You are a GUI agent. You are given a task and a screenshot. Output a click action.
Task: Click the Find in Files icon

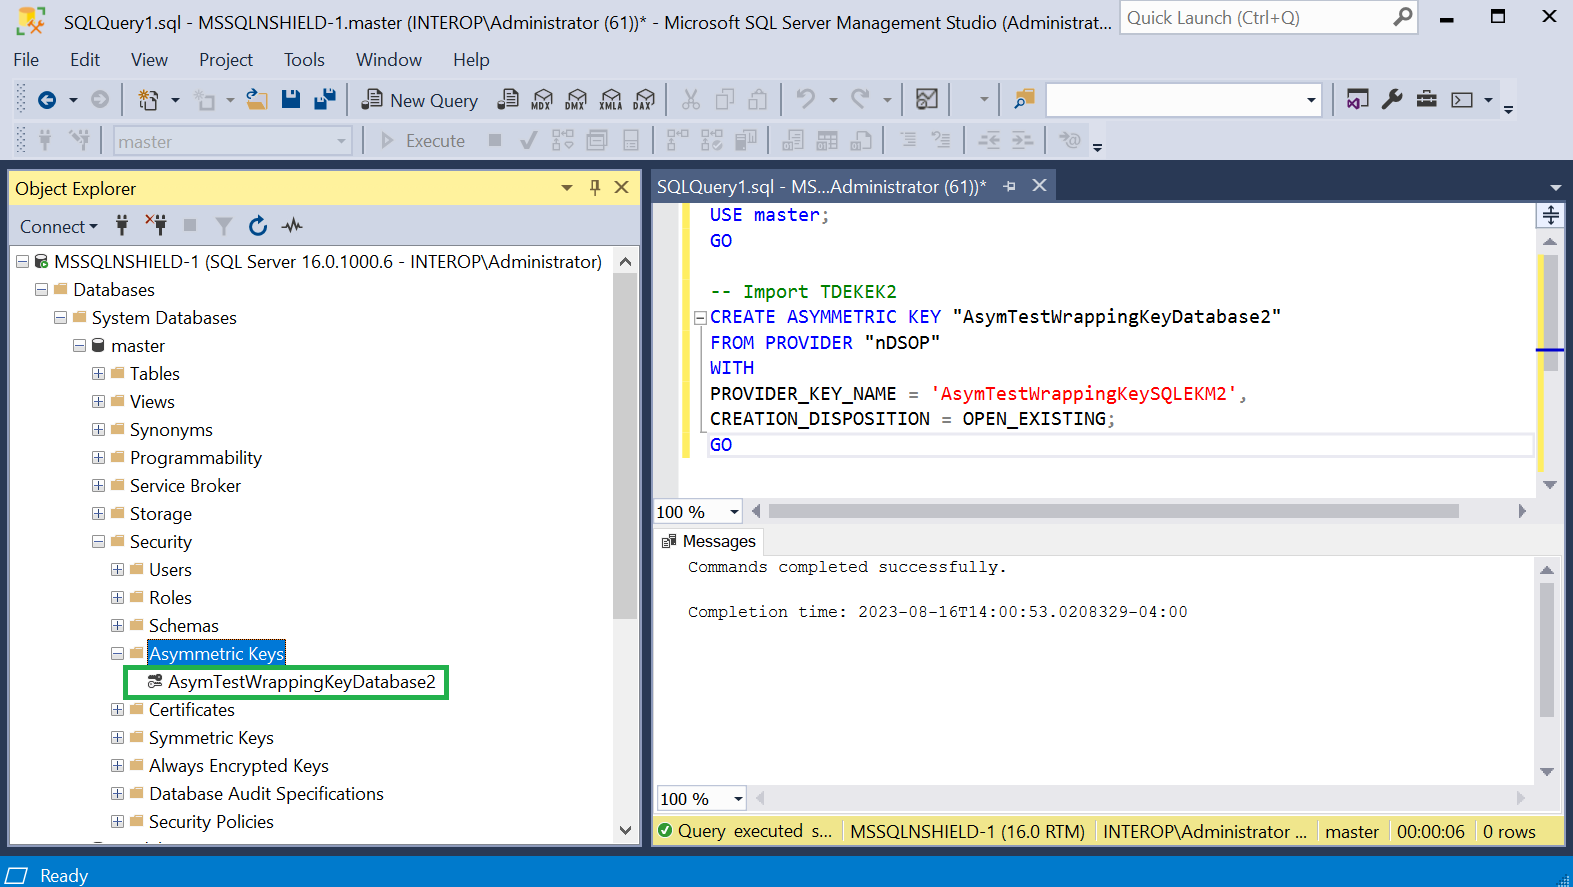point(1024,99)
